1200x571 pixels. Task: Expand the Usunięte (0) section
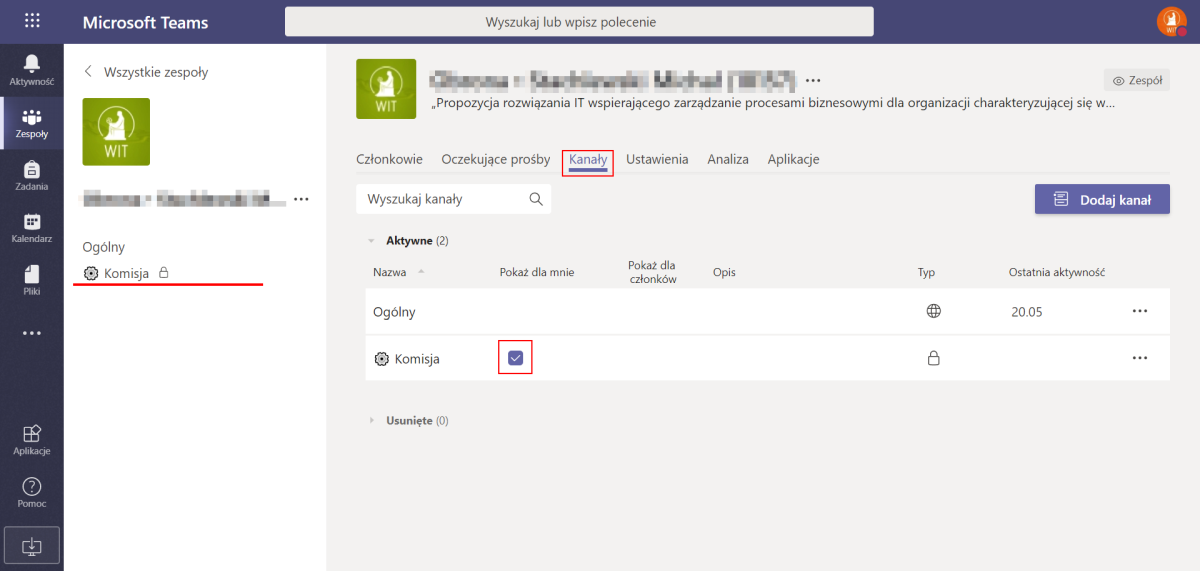click(x=372, y=421)
